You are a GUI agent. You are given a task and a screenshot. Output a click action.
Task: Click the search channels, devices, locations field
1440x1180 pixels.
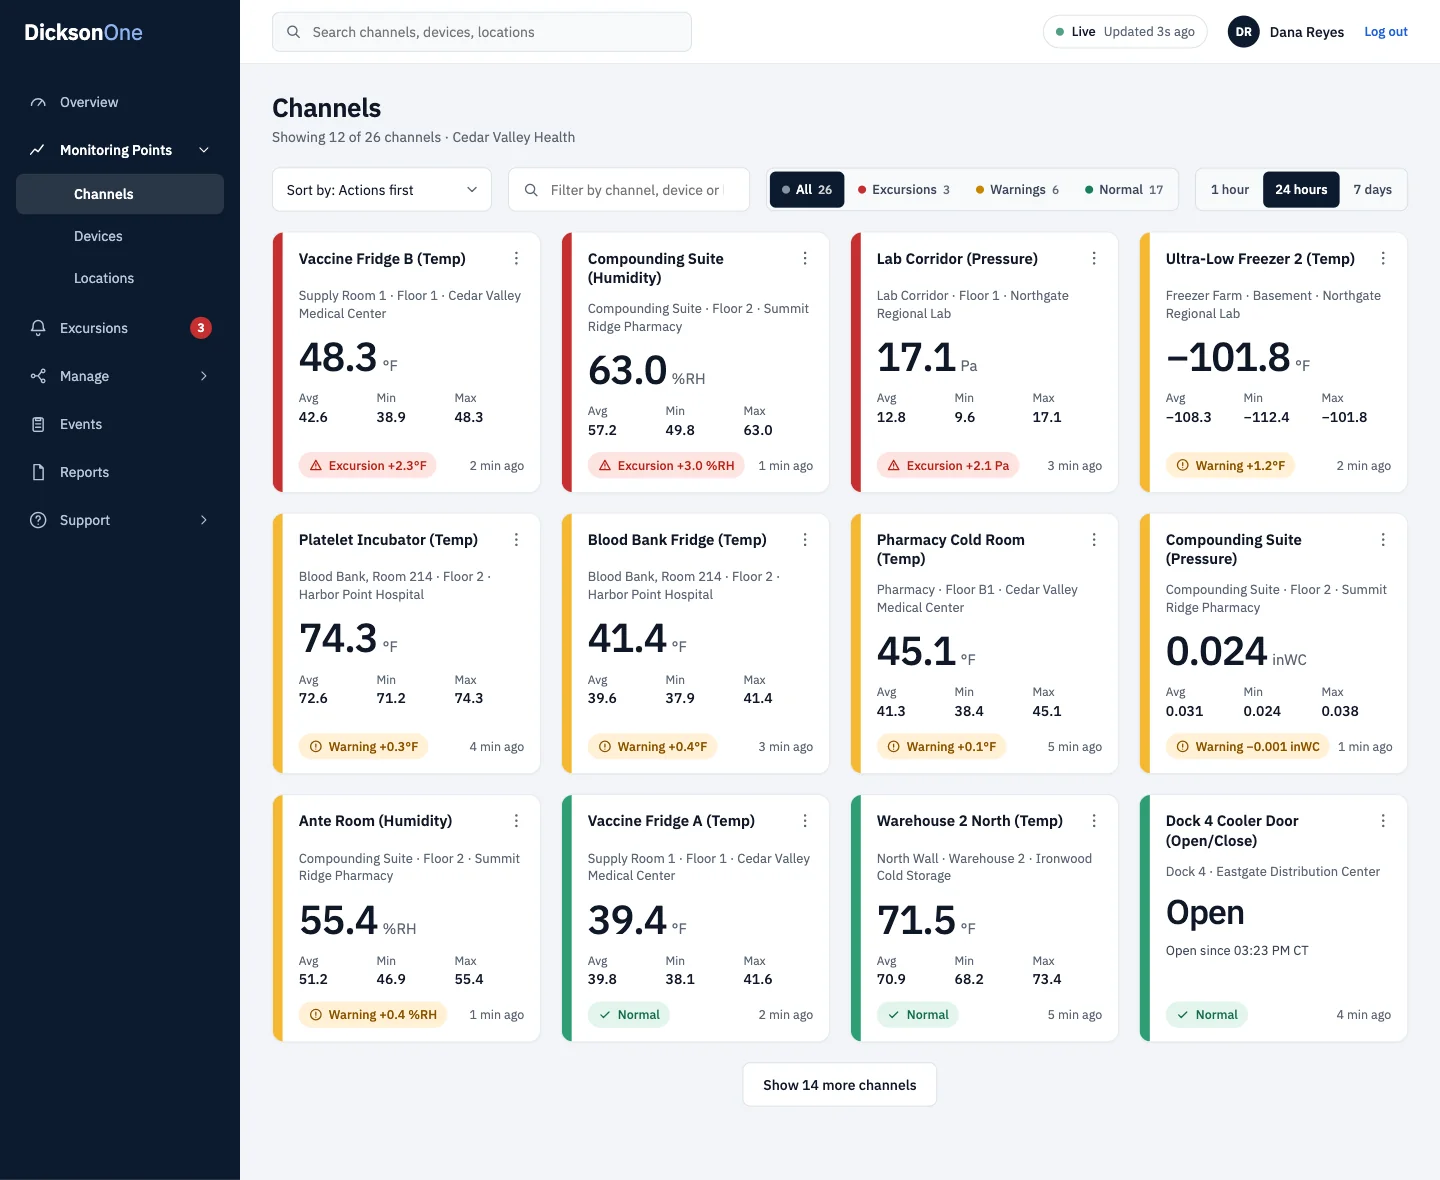click(x=482, y=32)
